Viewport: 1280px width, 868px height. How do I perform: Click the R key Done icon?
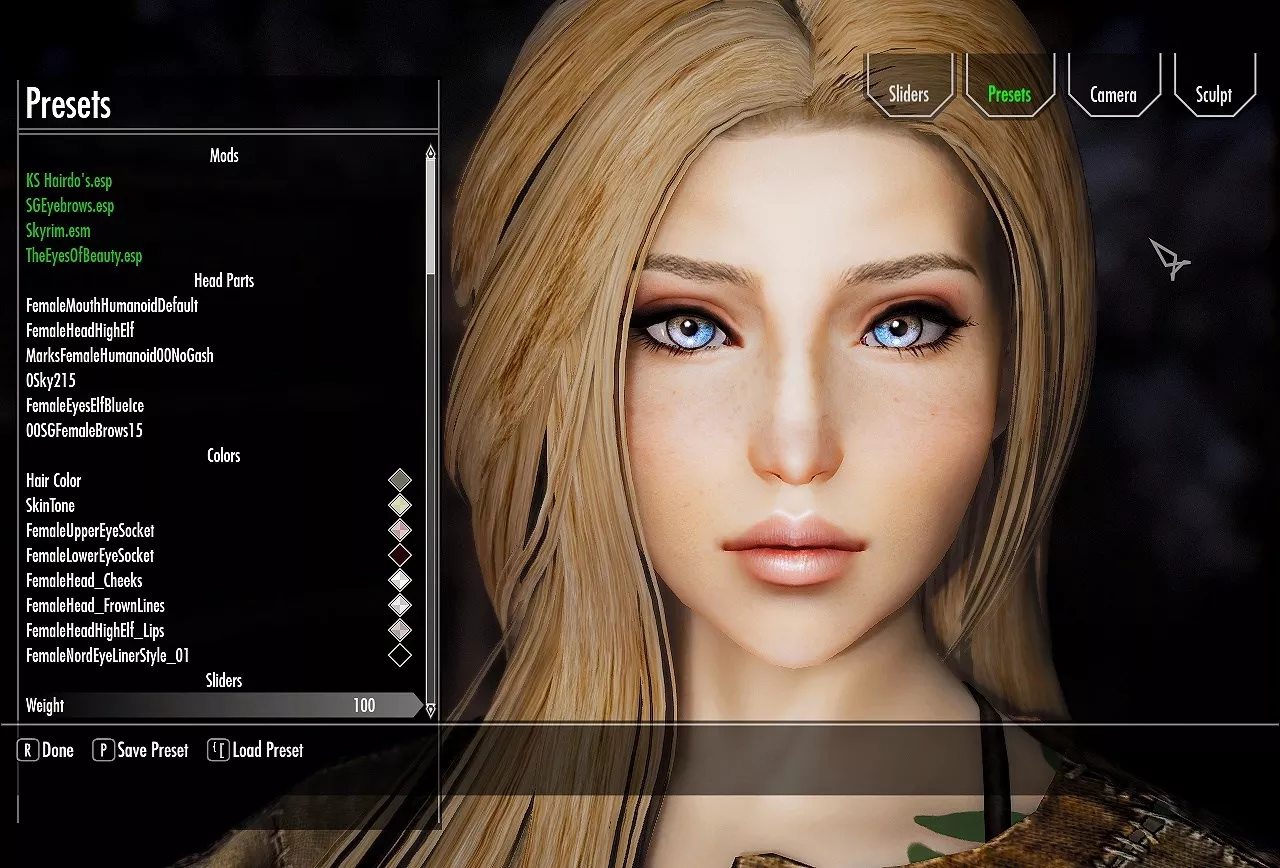28,750
